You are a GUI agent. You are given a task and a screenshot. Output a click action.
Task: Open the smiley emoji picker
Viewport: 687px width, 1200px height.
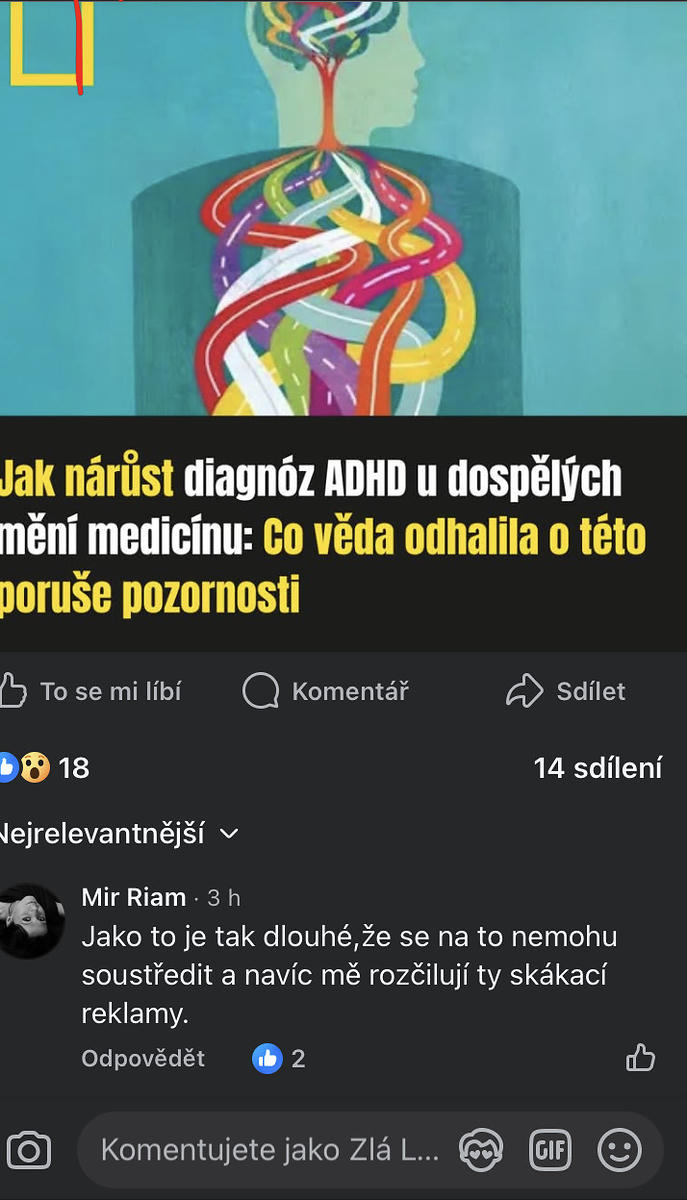point(620,1150)
